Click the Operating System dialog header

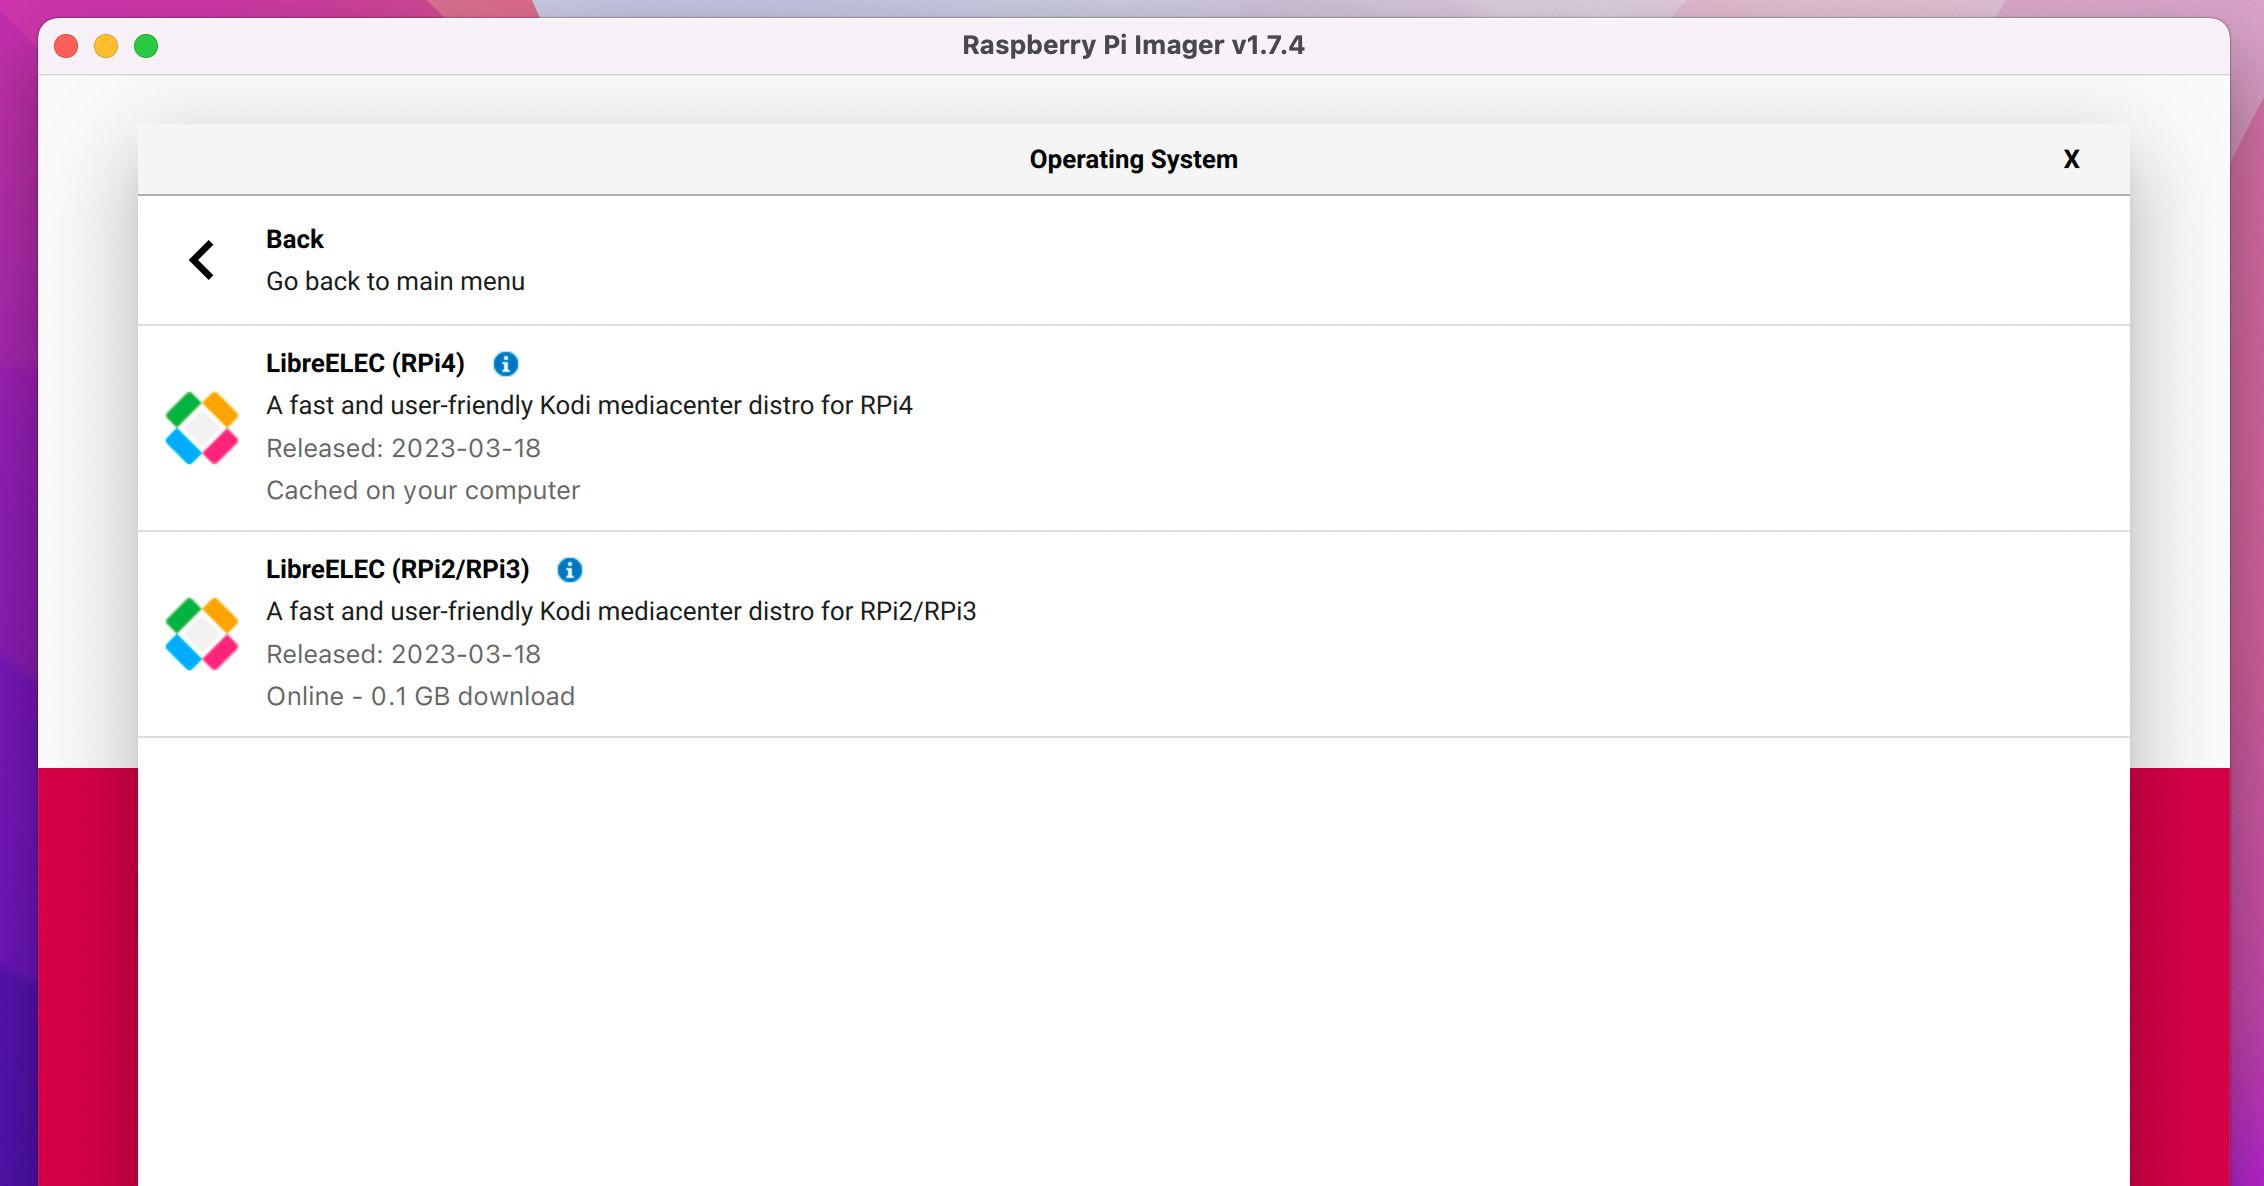click(x=1133, y=160)
